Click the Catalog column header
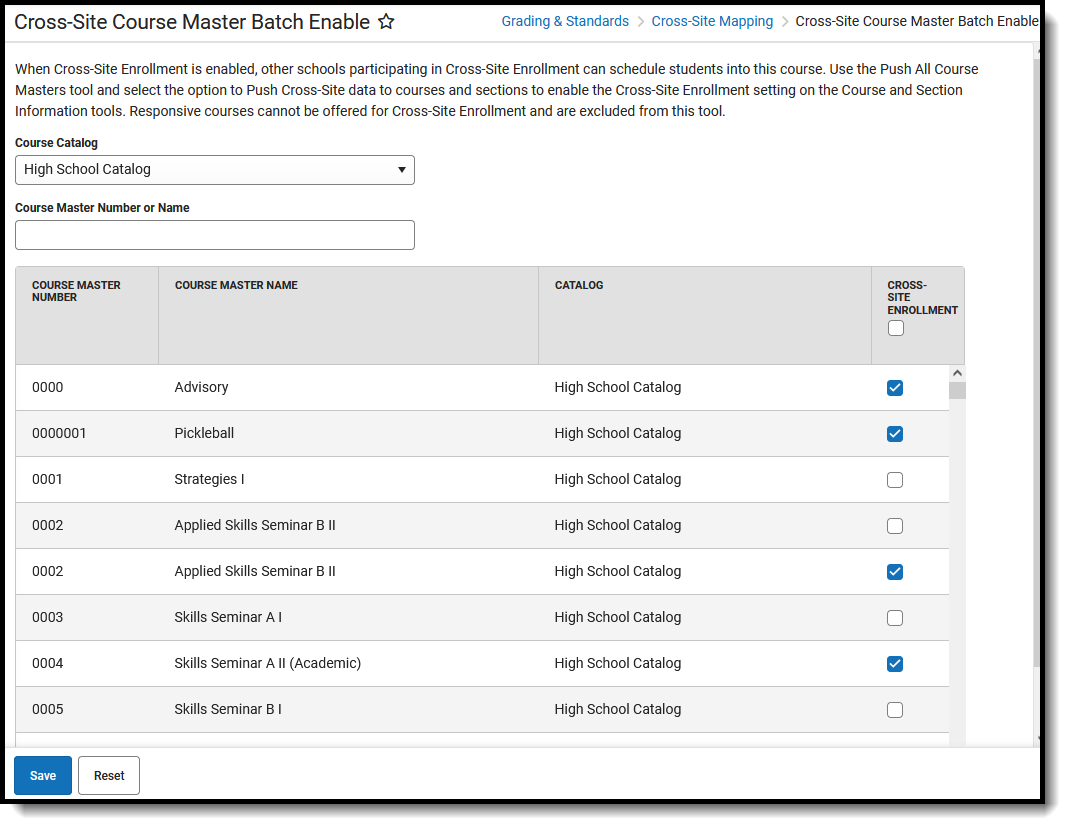 (579, 285)
